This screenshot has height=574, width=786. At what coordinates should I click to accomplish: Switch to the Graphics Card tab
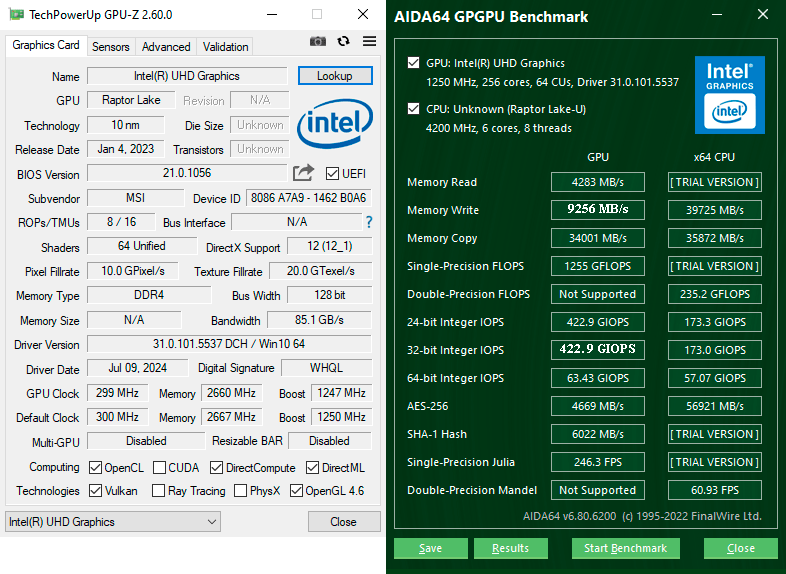pos(46,45)
